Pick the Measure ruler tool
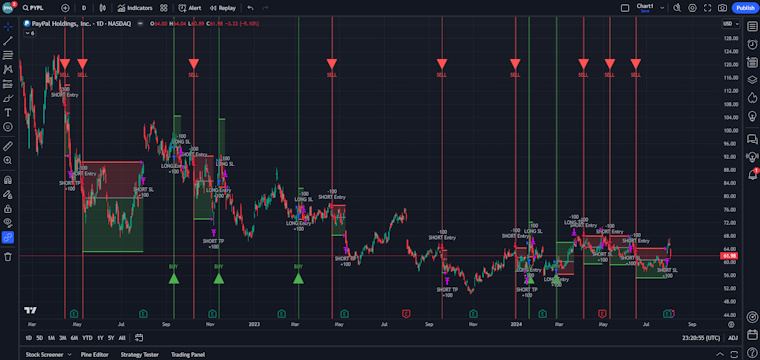Image resolution: width=760 pixels, height=360 pixels. 8,146
